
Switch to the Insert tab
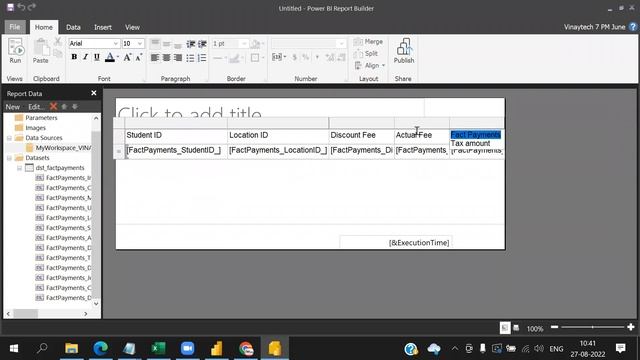(x=102, y=27)
